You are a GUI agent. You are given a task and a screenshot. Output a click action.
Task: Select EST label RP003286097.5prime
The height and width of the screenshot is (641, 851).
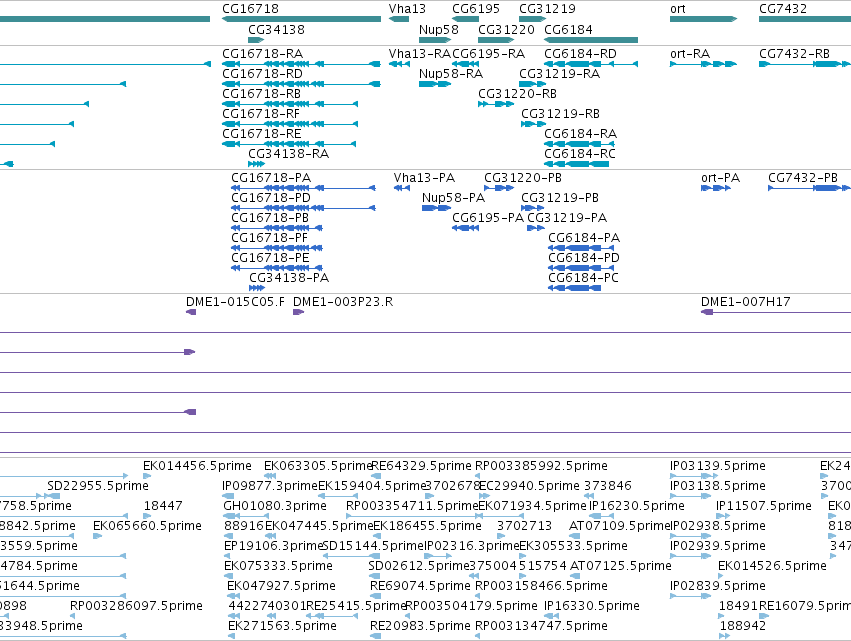pos(136,606)
